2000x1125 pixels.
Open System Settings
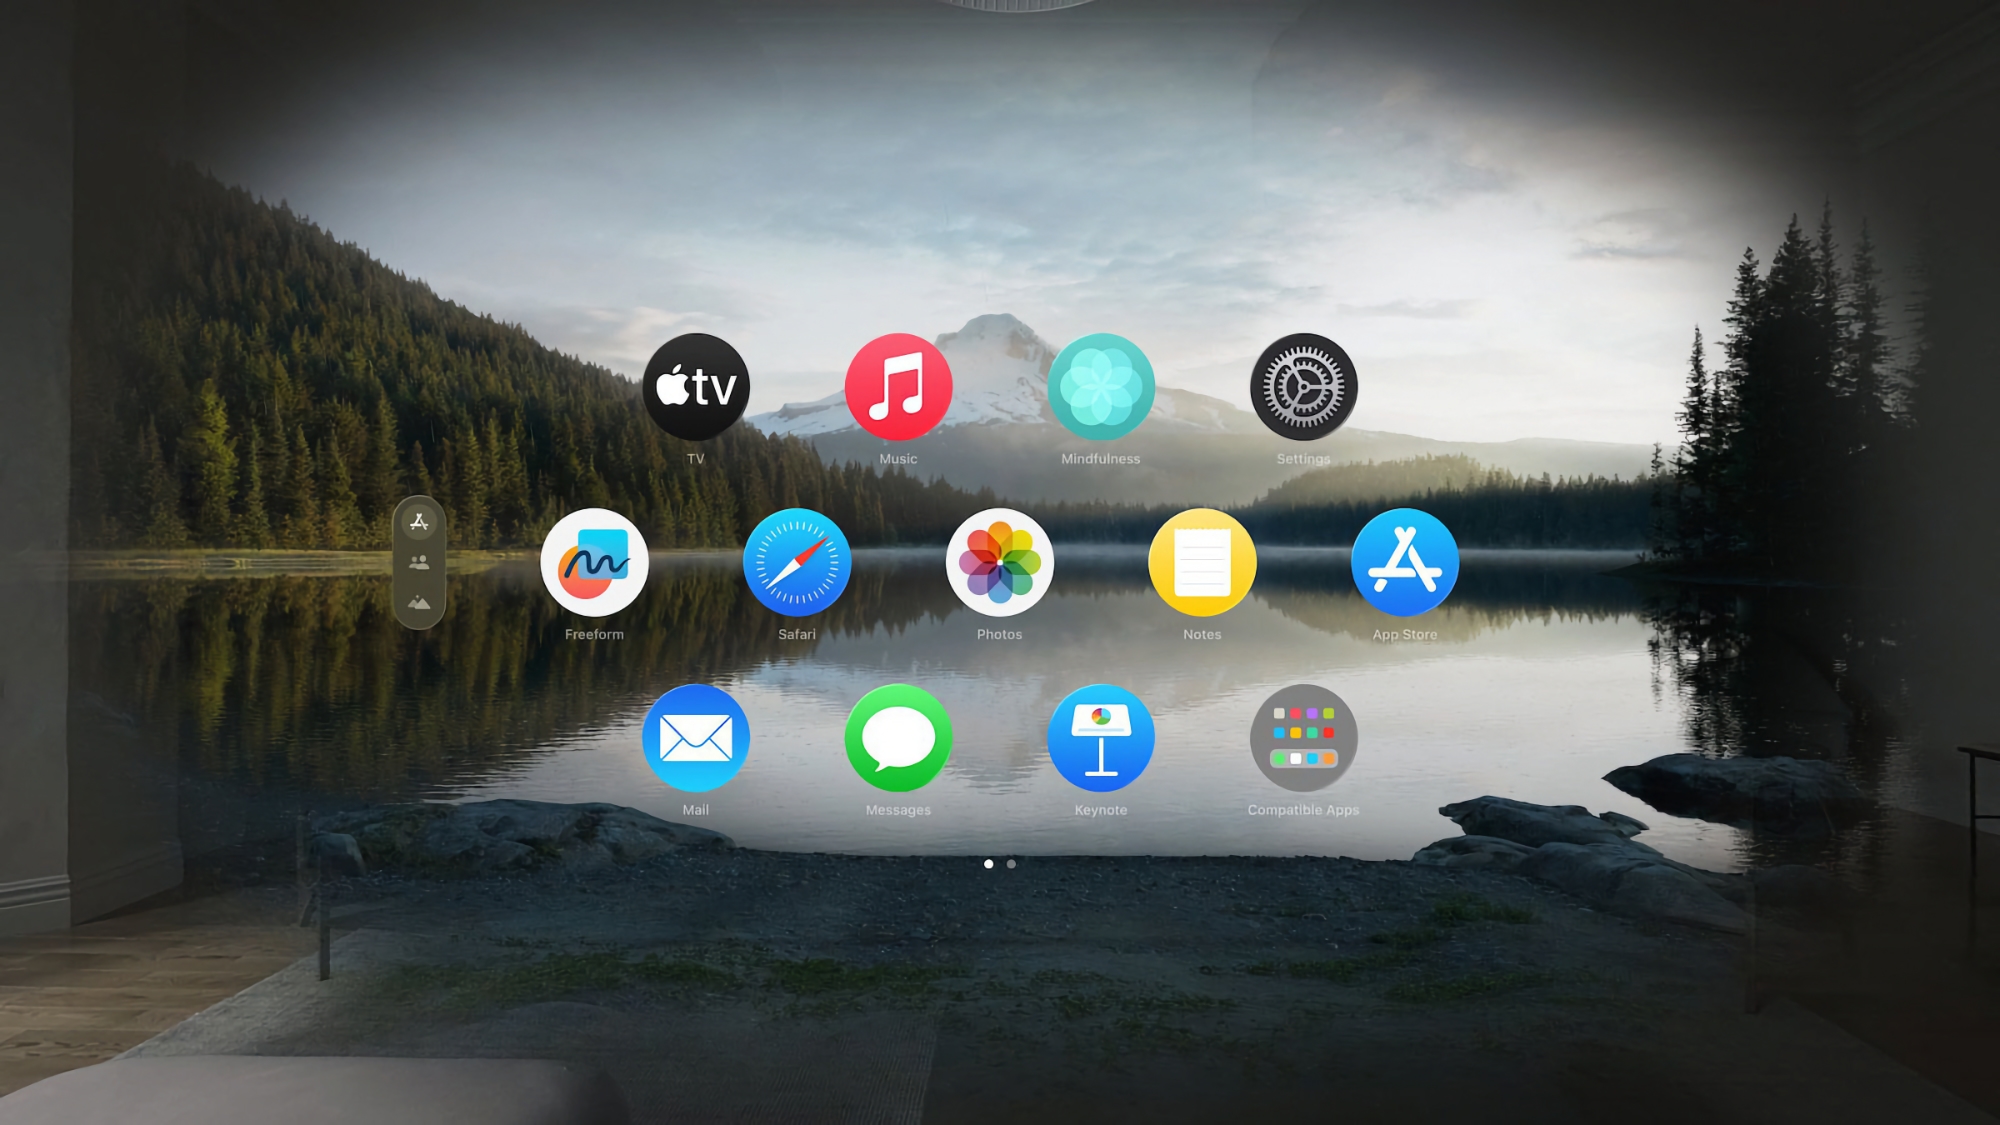click(x=1302, y=389)
